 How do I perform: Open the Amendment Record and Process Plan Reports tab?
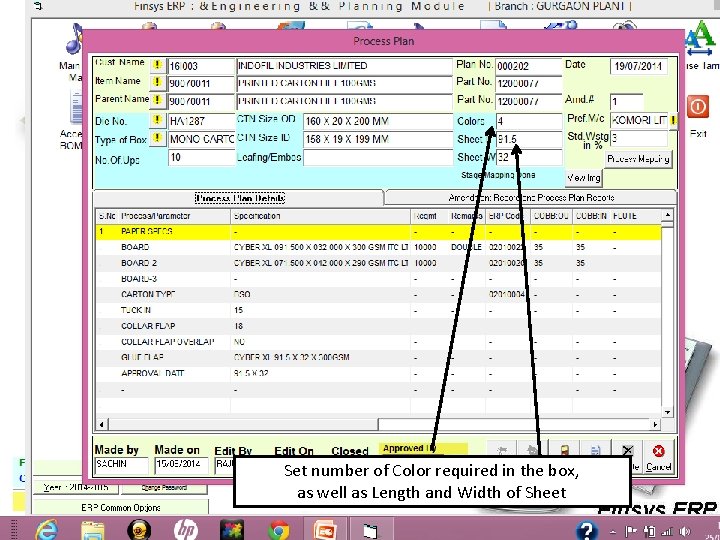(531, 198)
